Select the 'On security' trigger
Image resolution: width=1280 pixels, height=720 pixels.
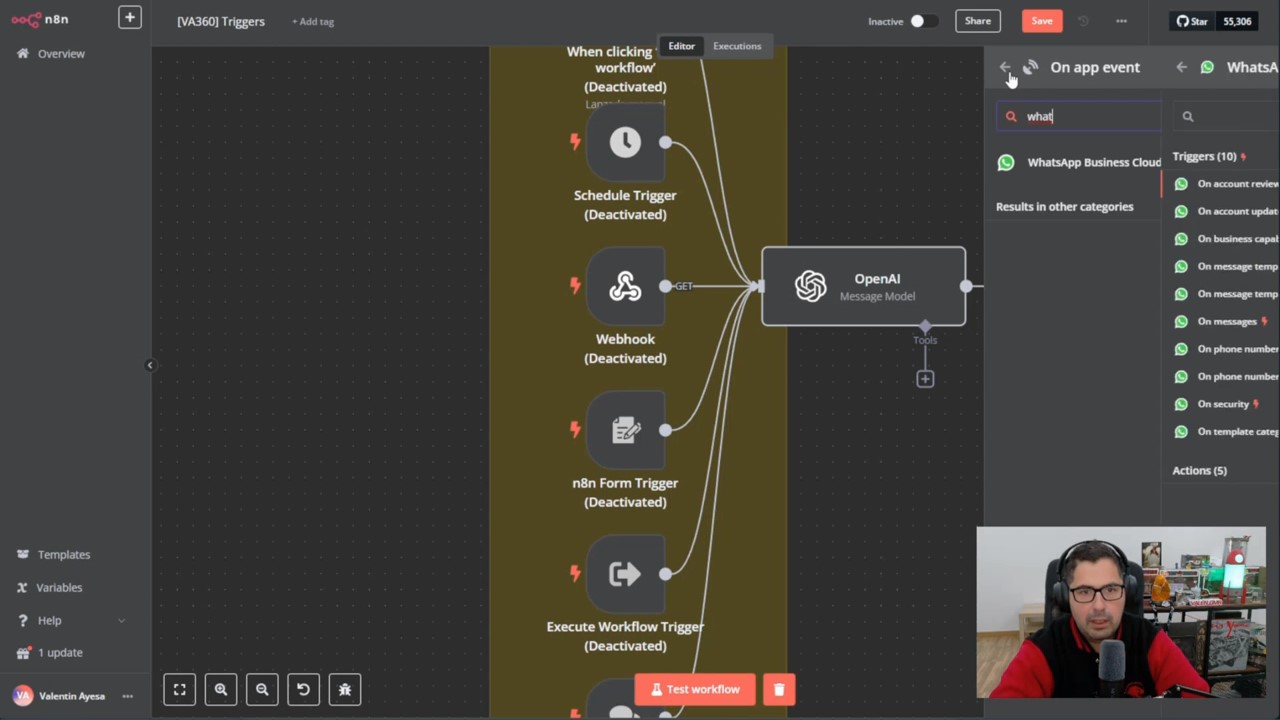pos(1226,404)
